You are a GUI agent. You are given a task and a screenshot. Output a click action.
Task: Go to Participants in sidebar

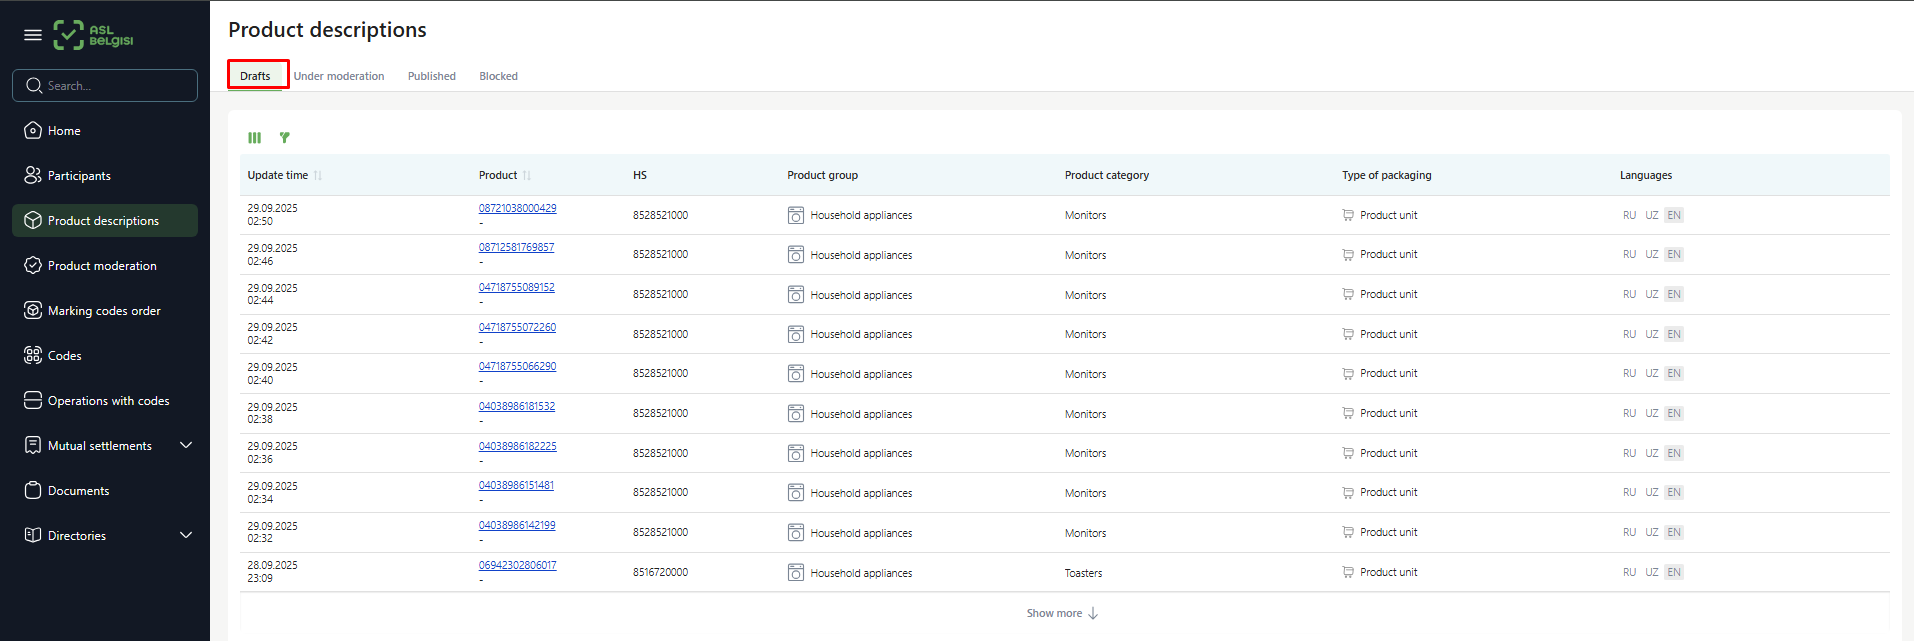coord(79,176)
